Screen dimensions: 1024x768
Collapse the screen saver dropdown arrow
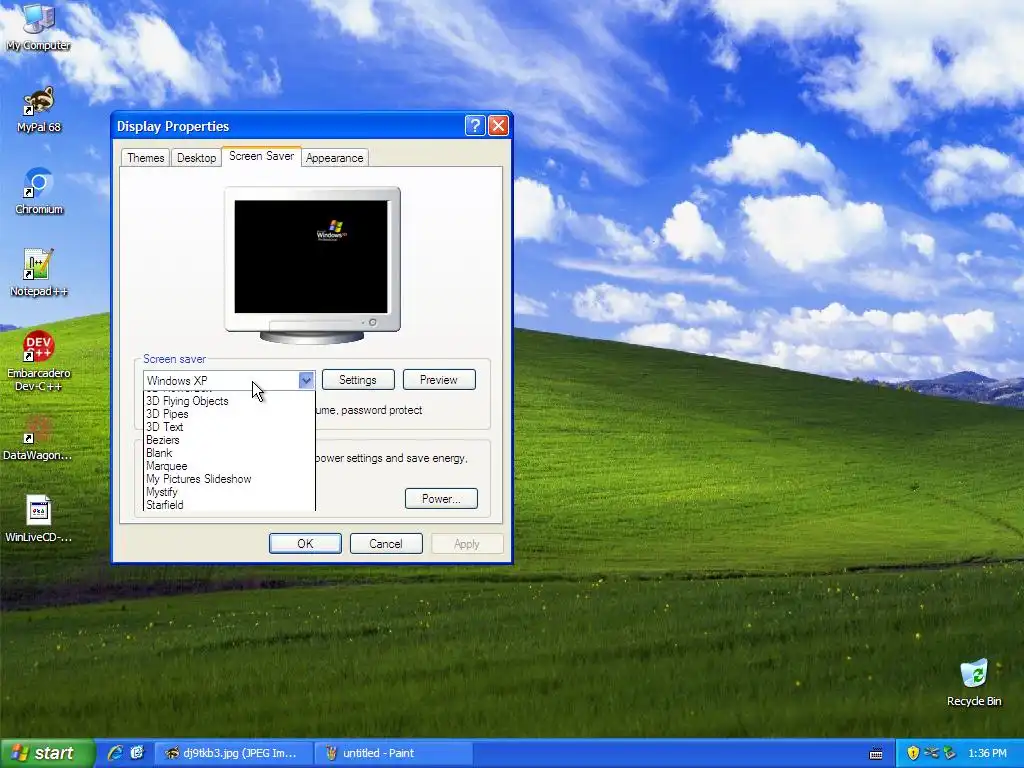[306, 380]
